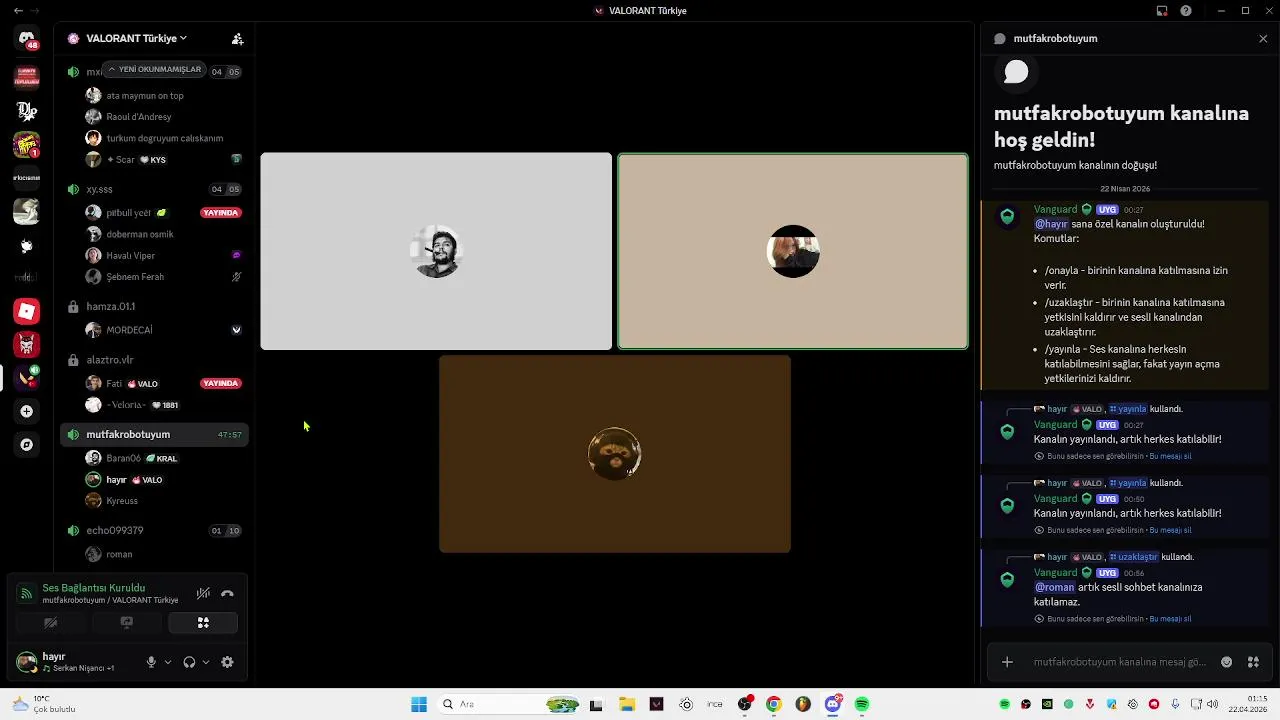The image size is (1280, 720).
Task: Select the green-bordered speaking video tile
Action: 793,251
